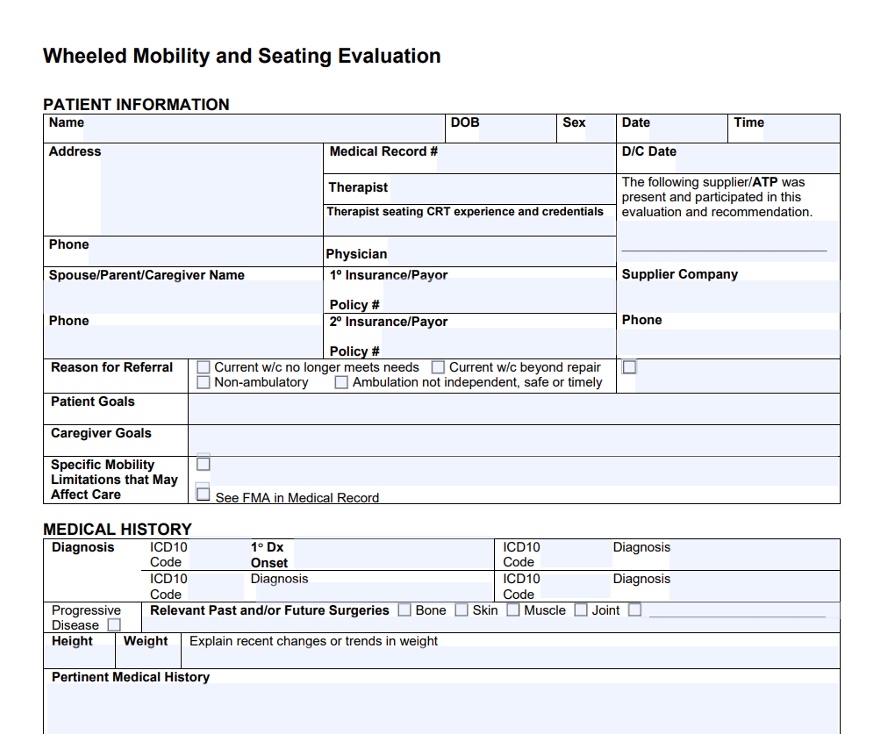Click the Caregiver Goals text field

(x=514, y=441)
